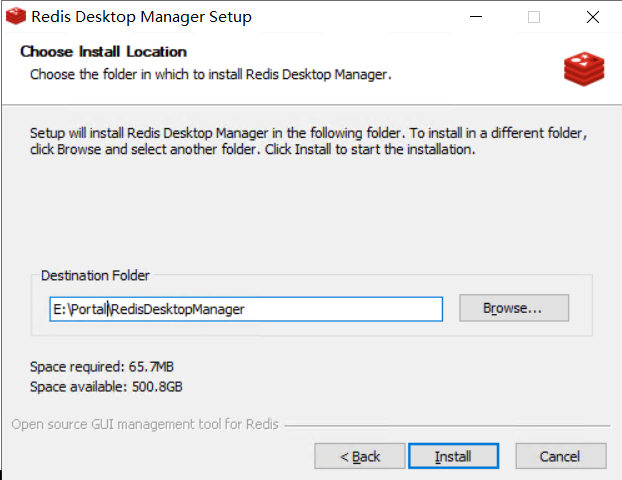Image resolution: width=622 pixels, height=480 pixels.
Task: Click the 'RedisDesktopManager' text in path field
Action: click(178, 309)
